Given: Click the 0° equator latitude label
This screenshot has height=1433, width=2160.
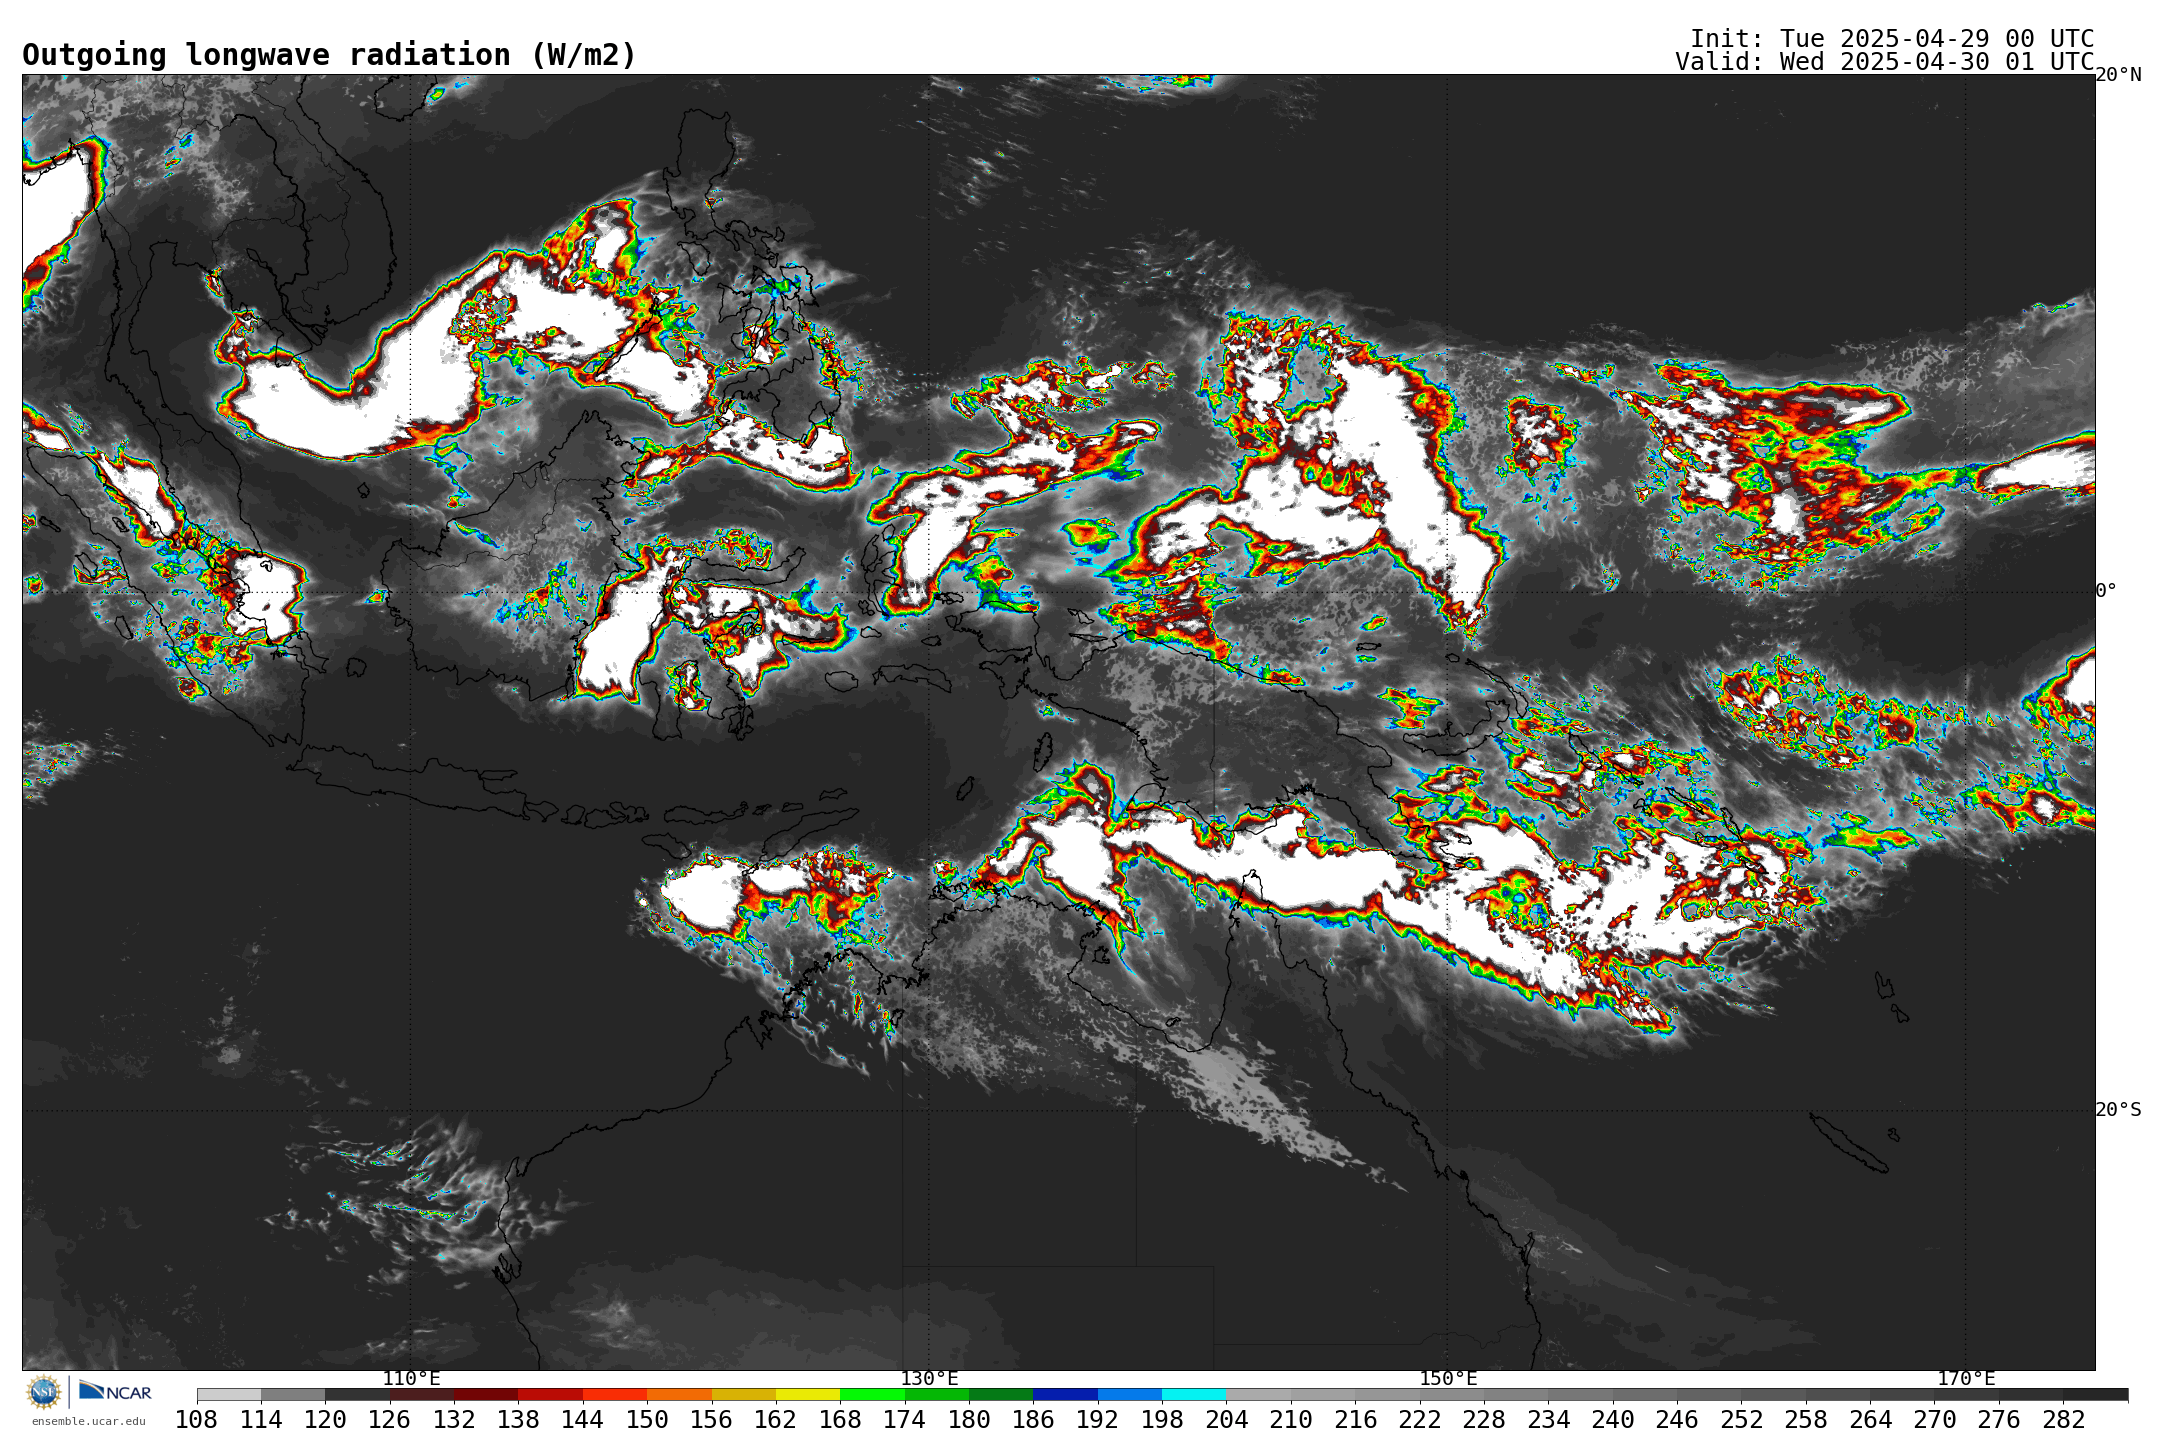Looking at the screenshot, I should 2106,591.
